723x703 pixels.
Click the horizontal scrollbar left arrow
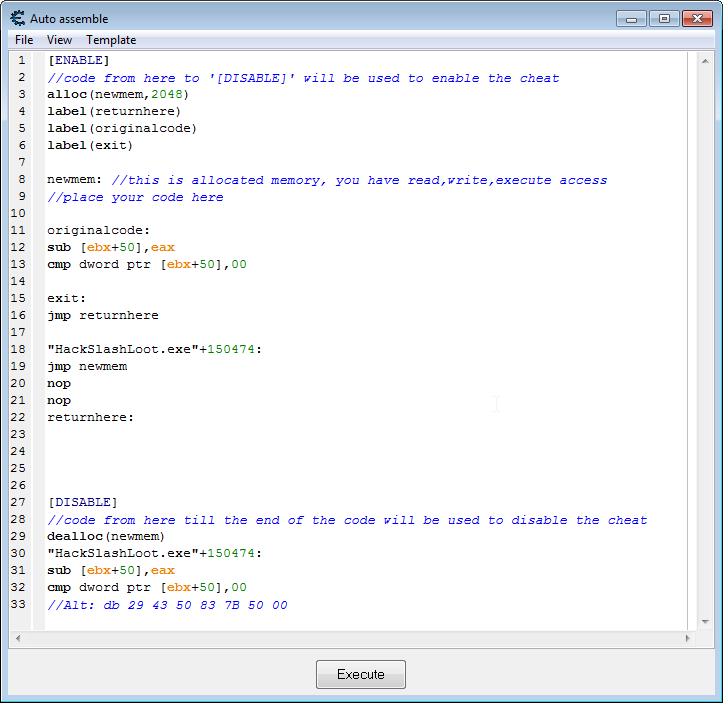coord(18,638)
